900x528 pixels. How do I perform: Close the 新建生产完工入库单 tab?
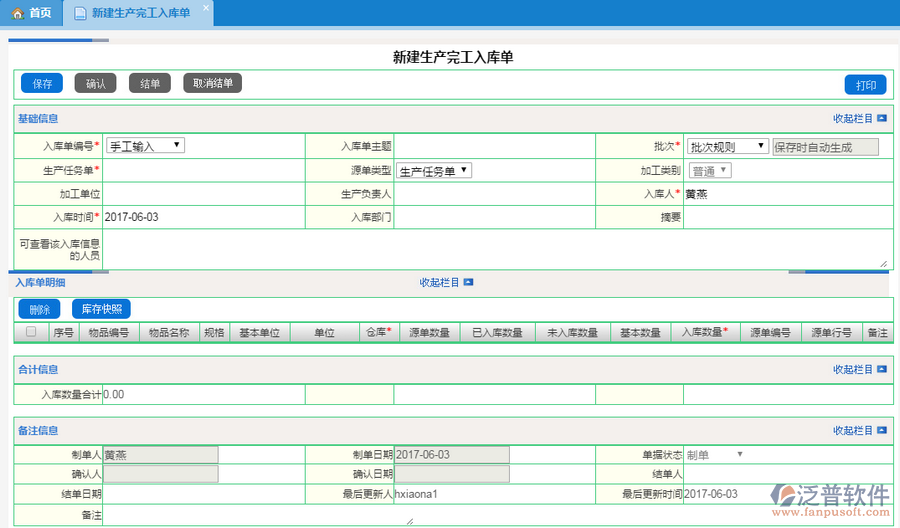pyautogui.click(x=205, y=8)
